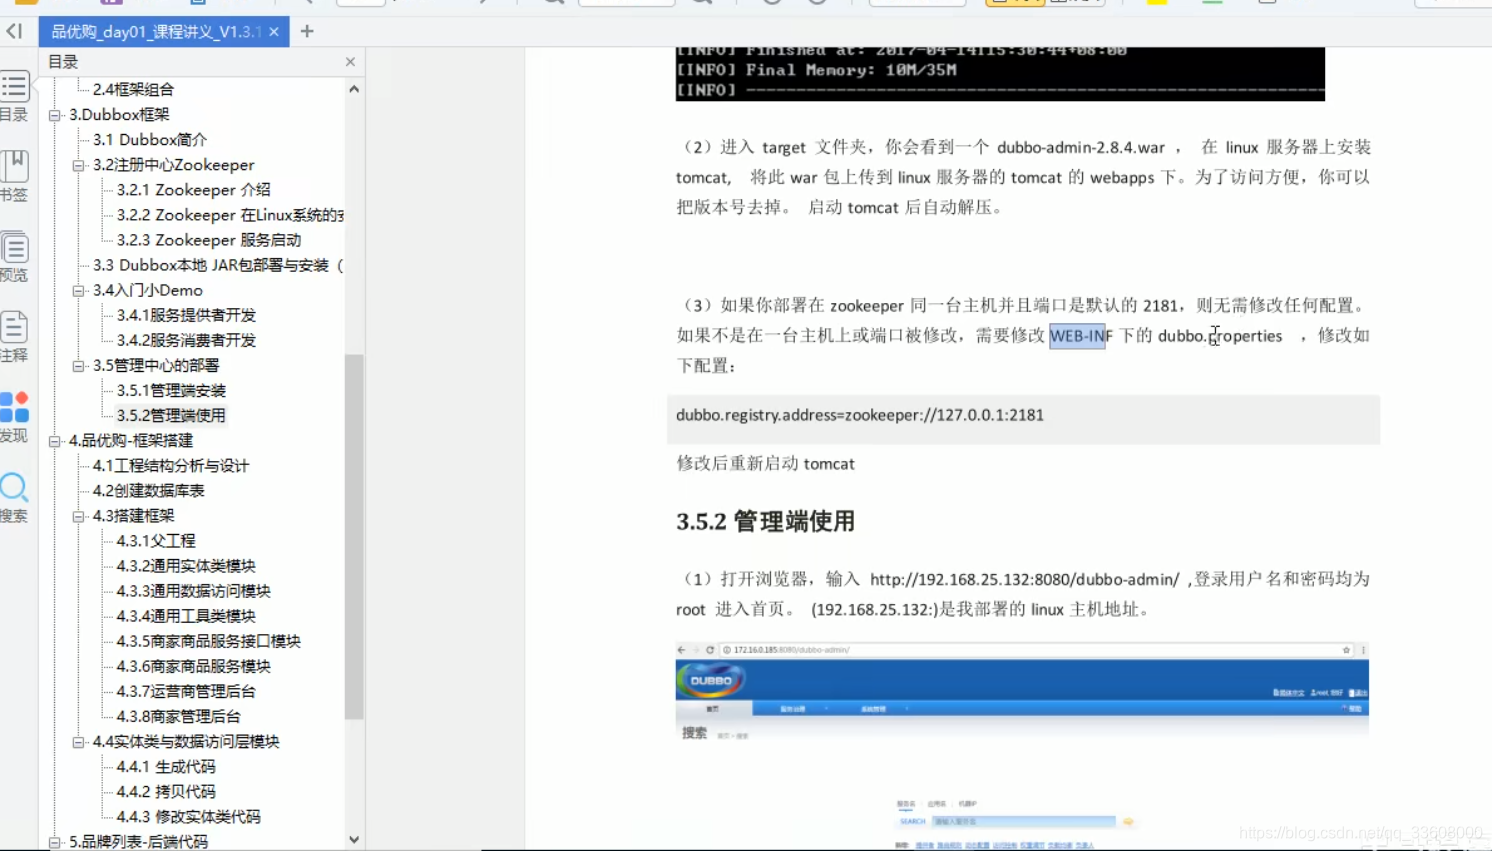Image resolution: width=1492 pixels, height=851 pixels.
Task: Click the Maven build console image
Action: [1000, 73]
